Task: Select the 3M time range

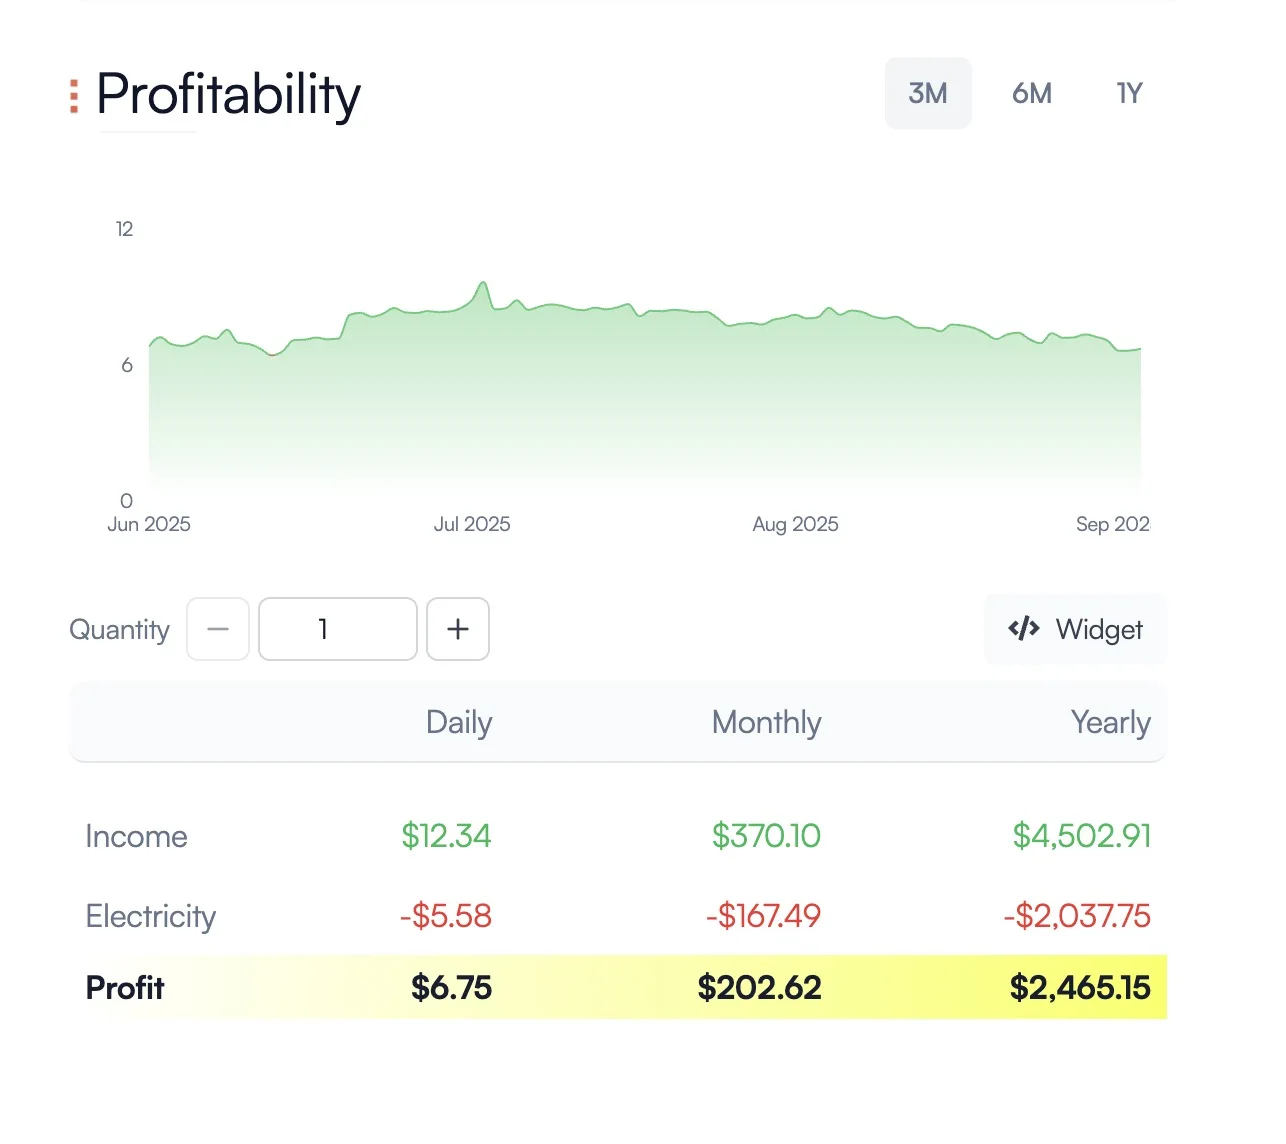Action: pos(927,93)
